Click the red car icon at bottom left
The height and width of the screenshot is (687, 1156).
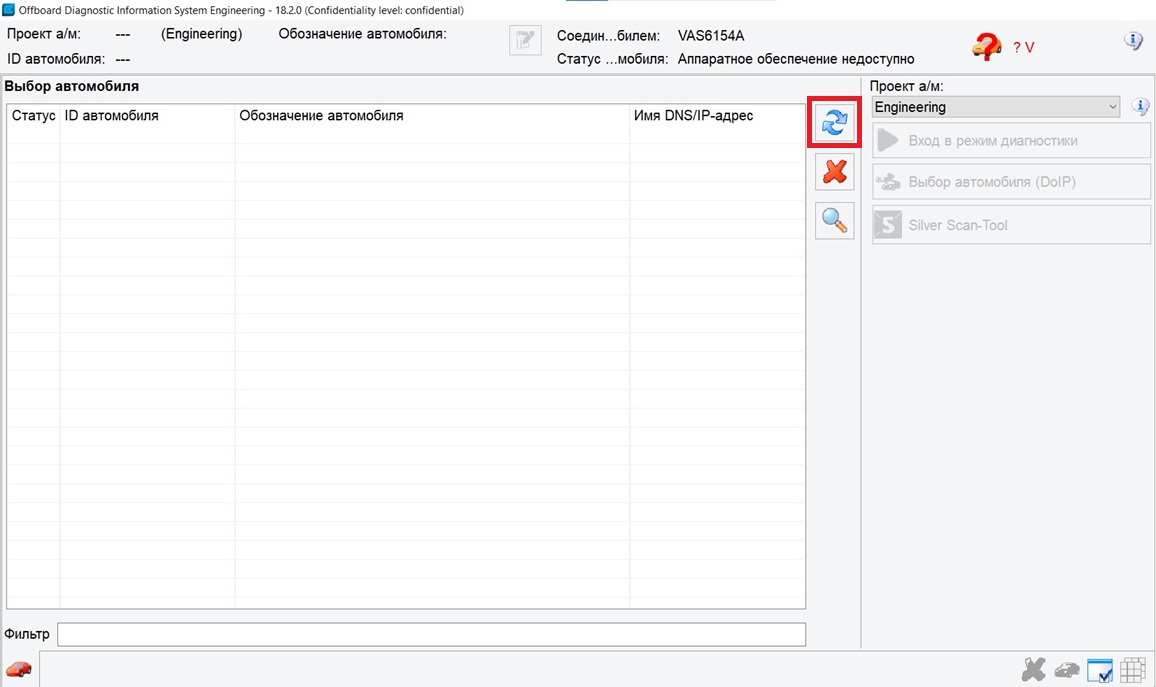(x=18, y=669)
